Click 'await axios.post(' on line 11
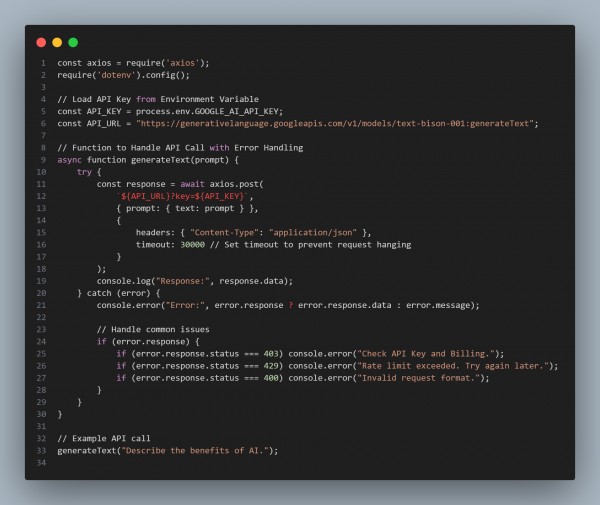Viewport: 600px width, 505px height. point(222,184)
